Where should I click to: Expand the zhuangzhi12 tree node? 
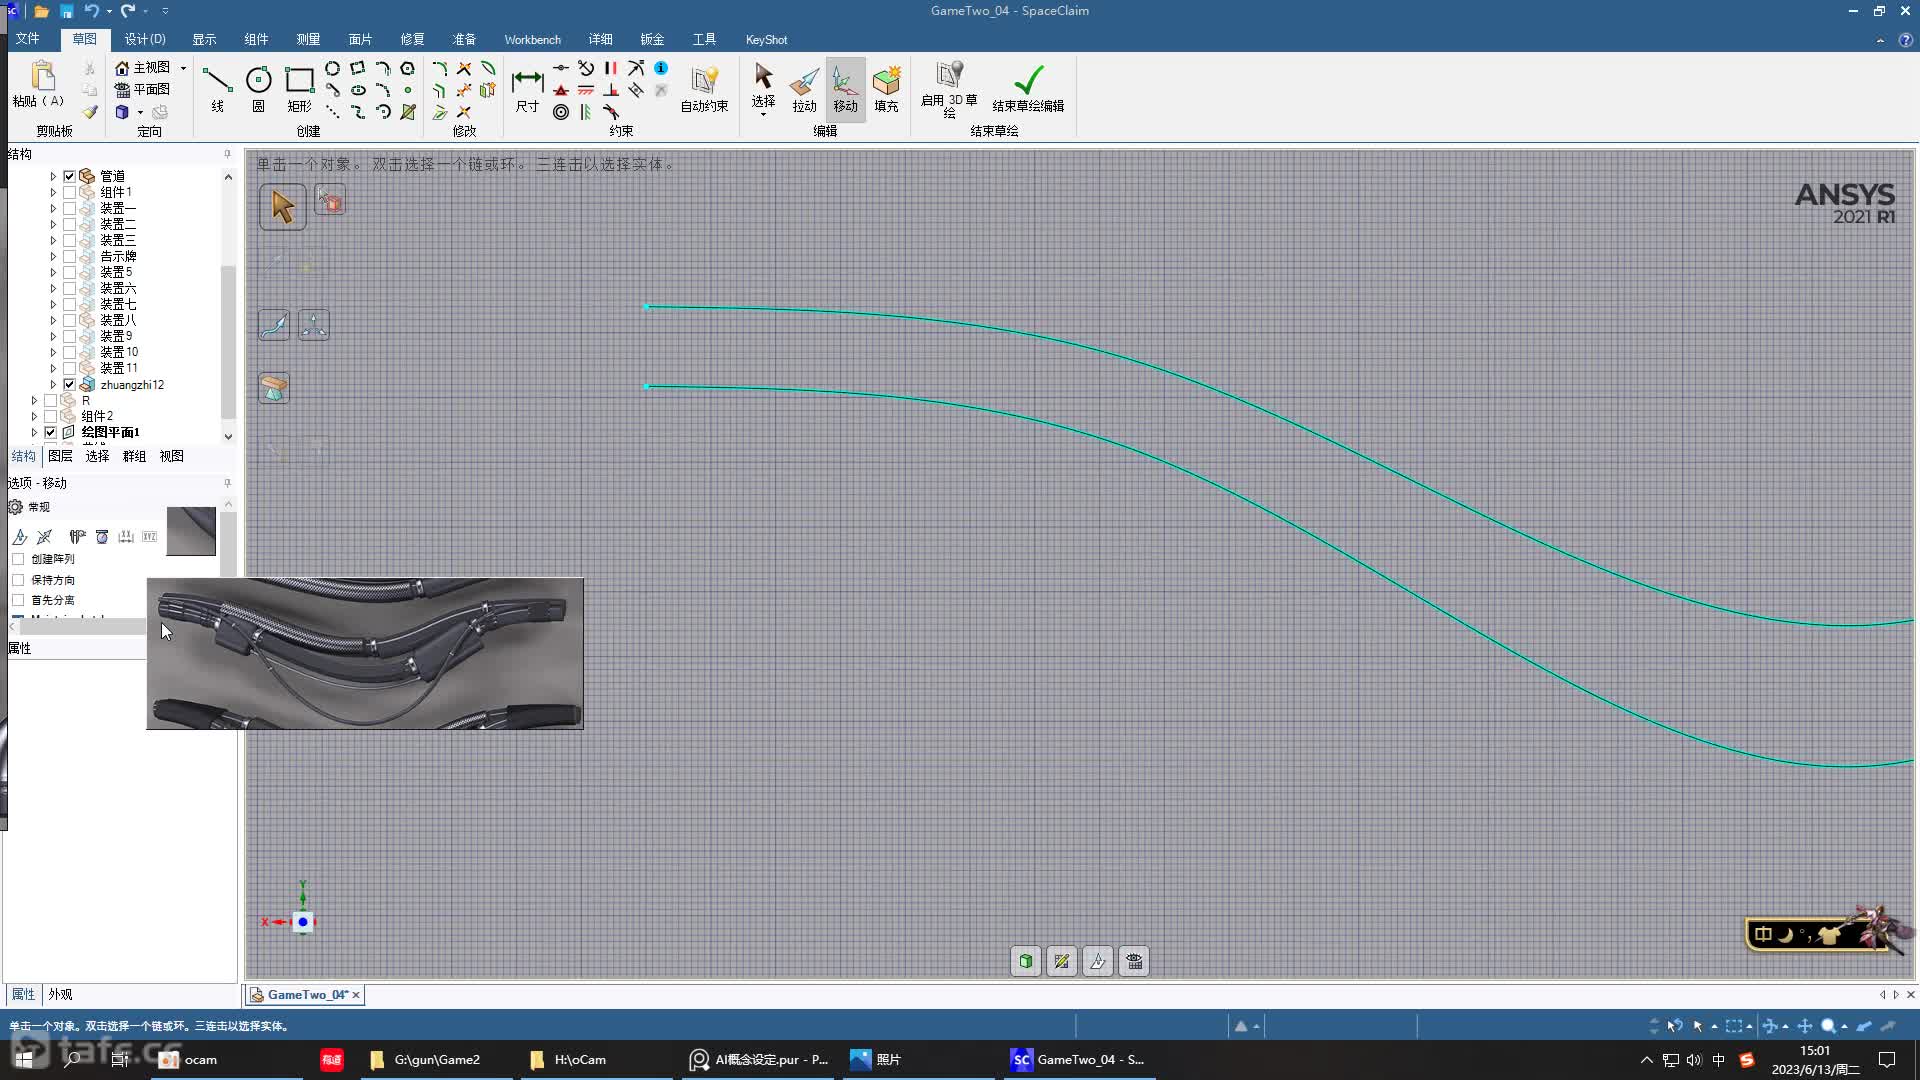[53, 384]
